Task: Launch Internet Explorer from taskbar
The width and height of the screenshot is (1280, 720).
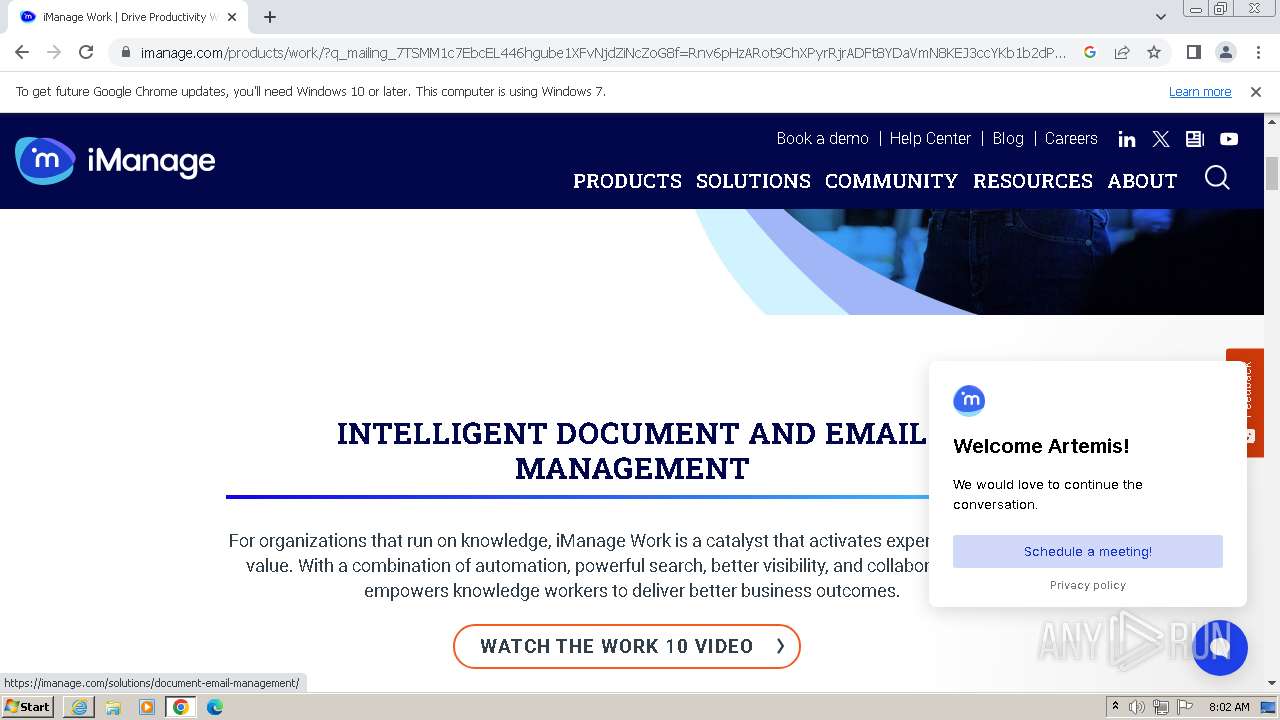Action: click(79, 707)
